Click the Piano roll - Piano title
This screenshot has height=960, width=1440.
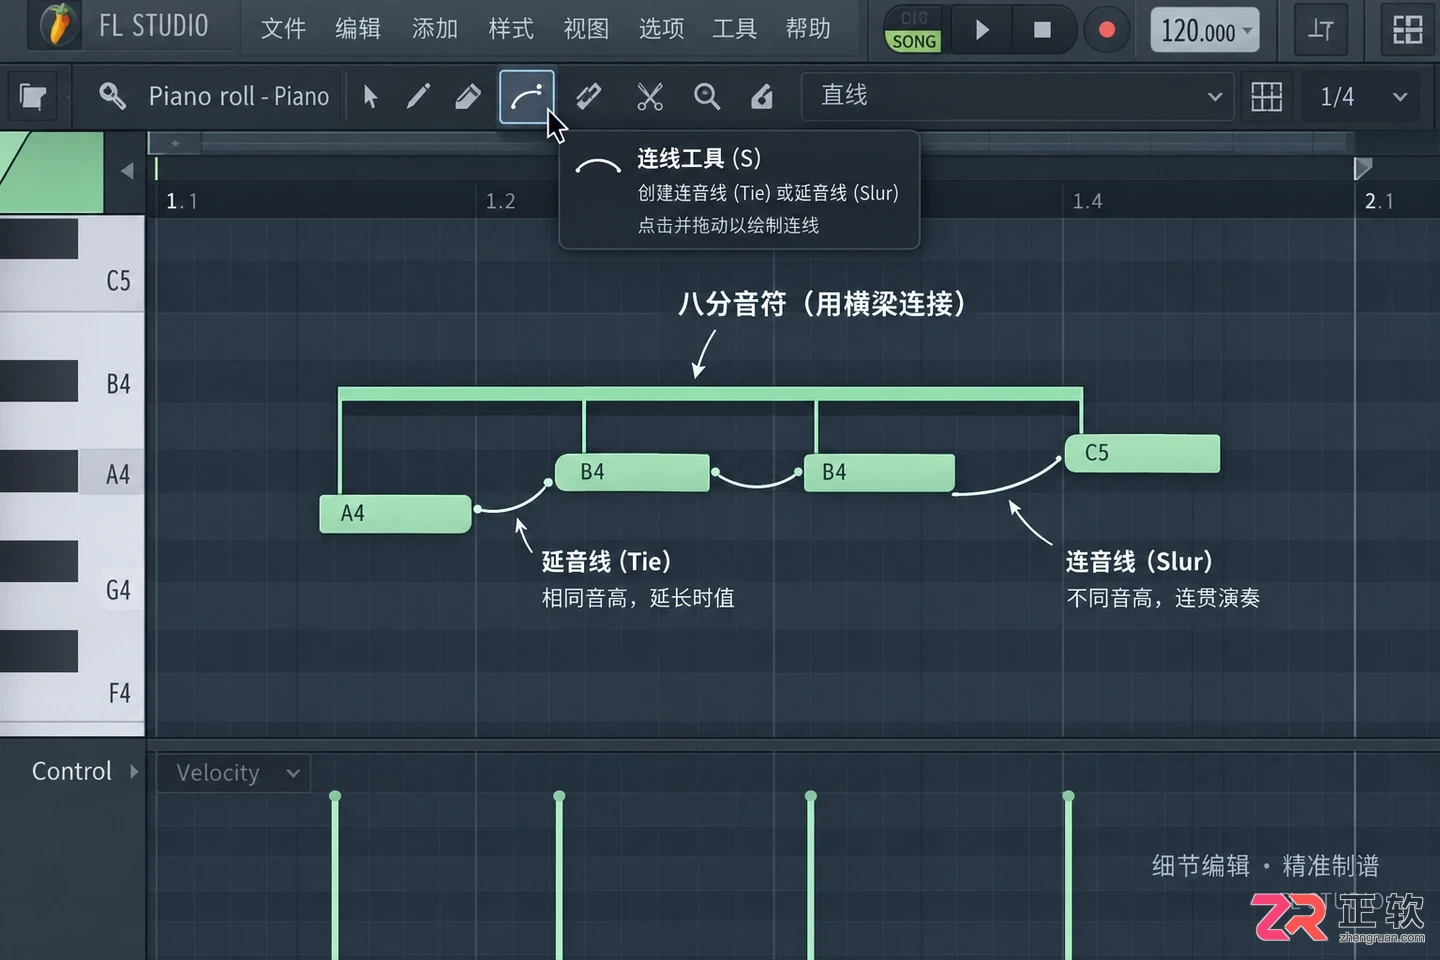click(239, 96)
